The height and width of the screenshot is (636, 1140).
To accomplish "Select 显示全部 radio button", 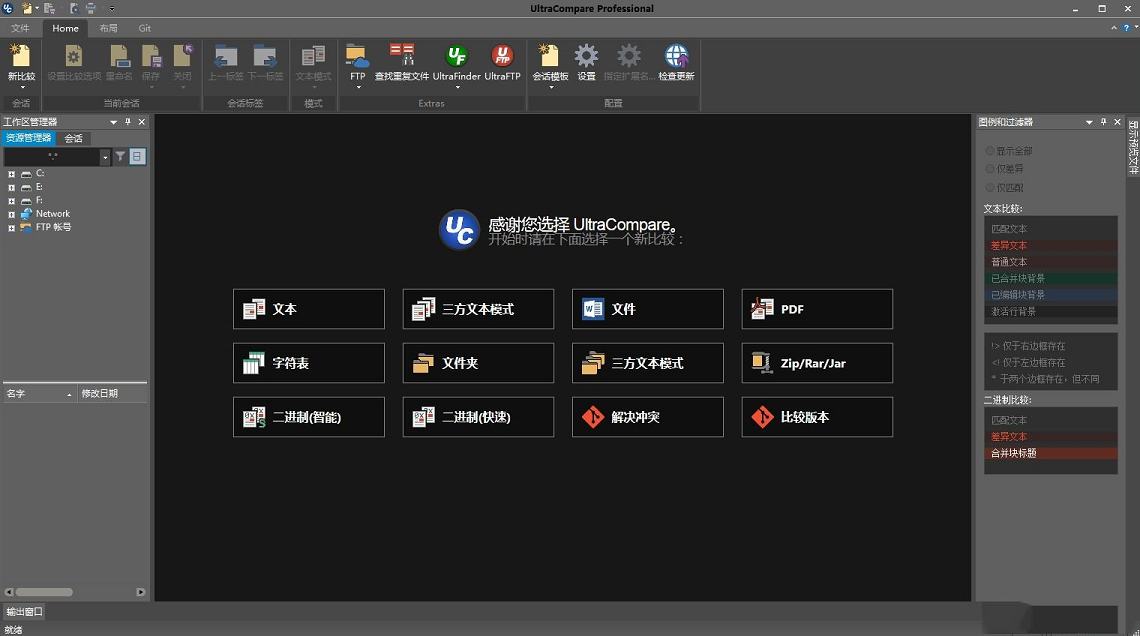I will pyautogui.click(x=990, y=151).
